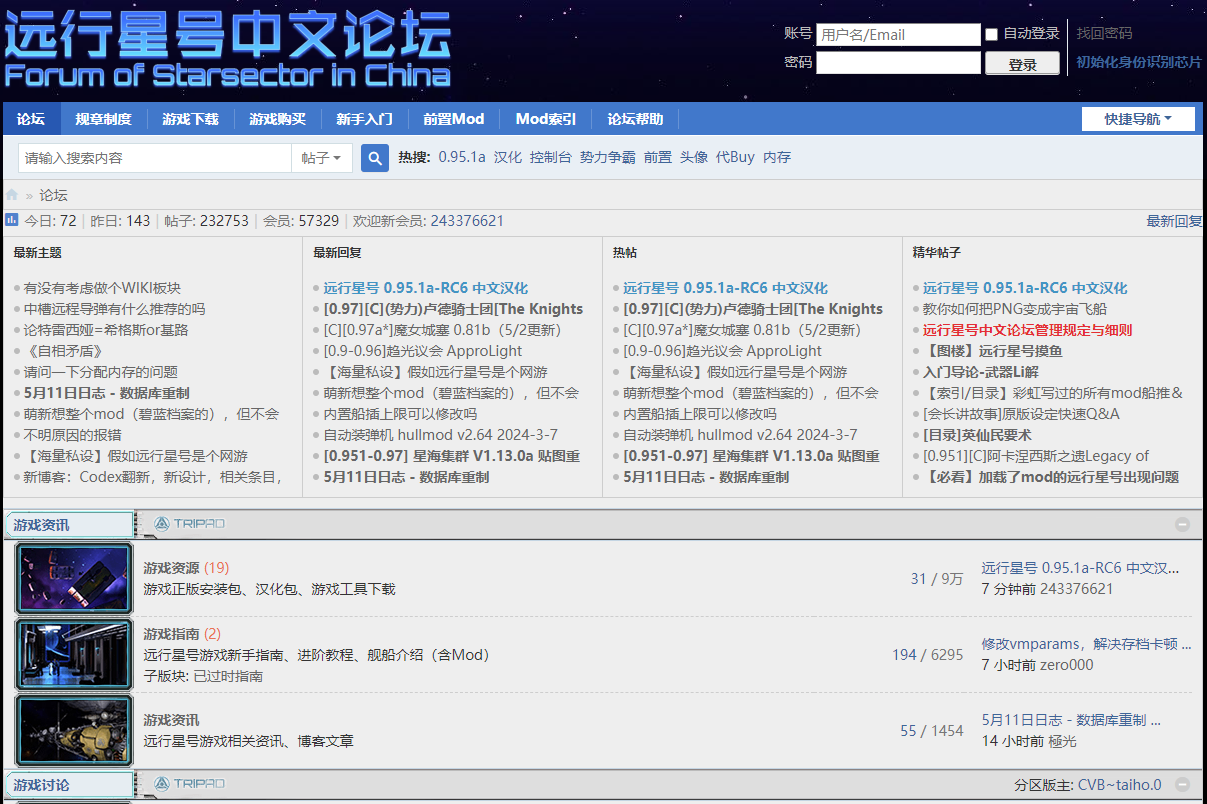Open the 帖子 search type dropdown

coord(322,158)
